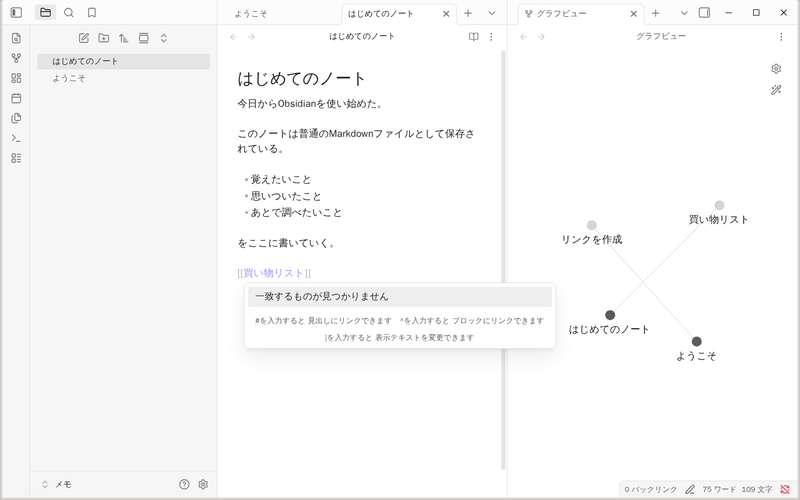Viewport: 800px width, 500px height.
Task: Open more options for the note
Action: pyautogui.click(x=491, y=37)
